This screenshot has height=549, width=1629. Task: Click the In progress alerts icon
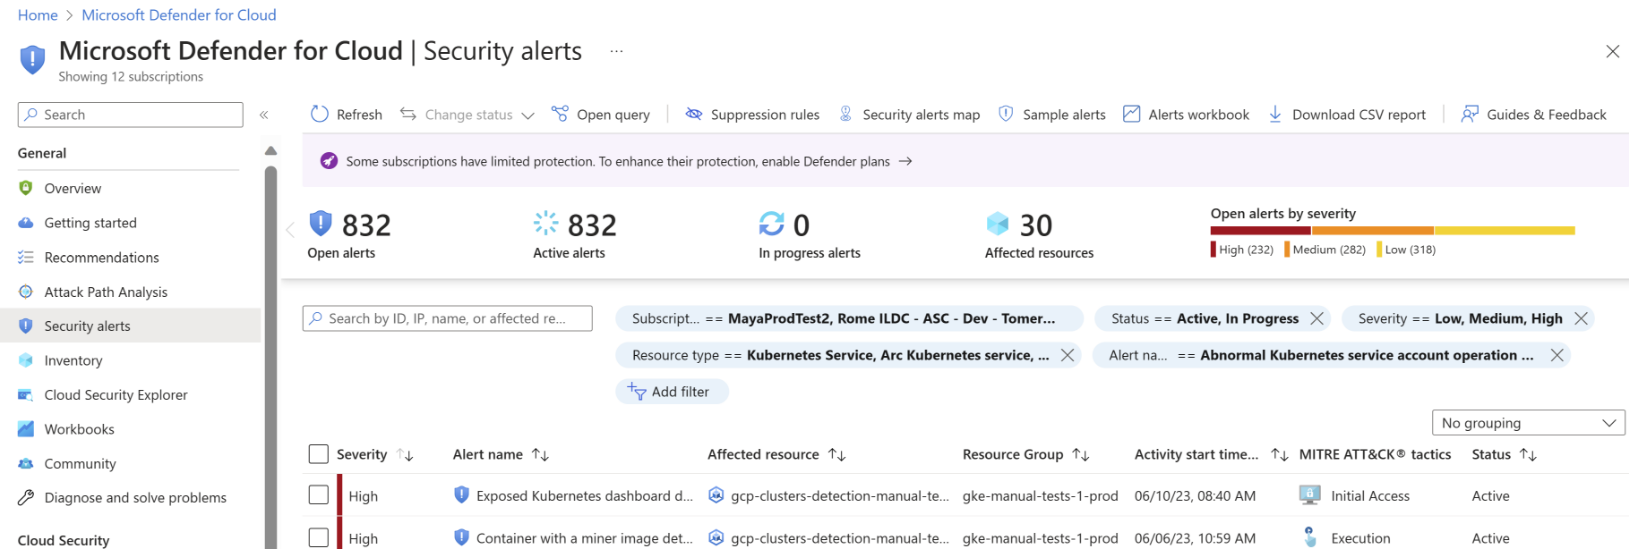[771, 223]
